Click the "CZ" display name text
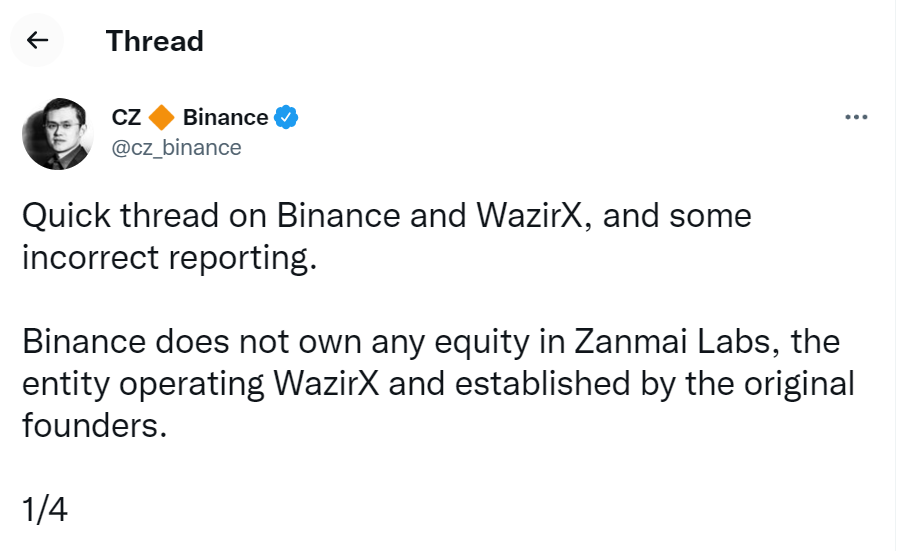The image size is (897, 551). click(x=126, y=117)
